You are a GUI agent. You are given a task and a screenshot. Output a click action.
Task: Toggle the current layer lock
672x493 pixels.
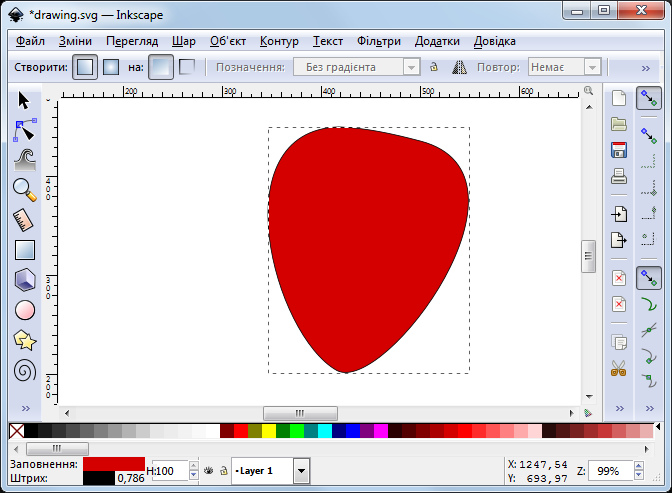(223, 470)
